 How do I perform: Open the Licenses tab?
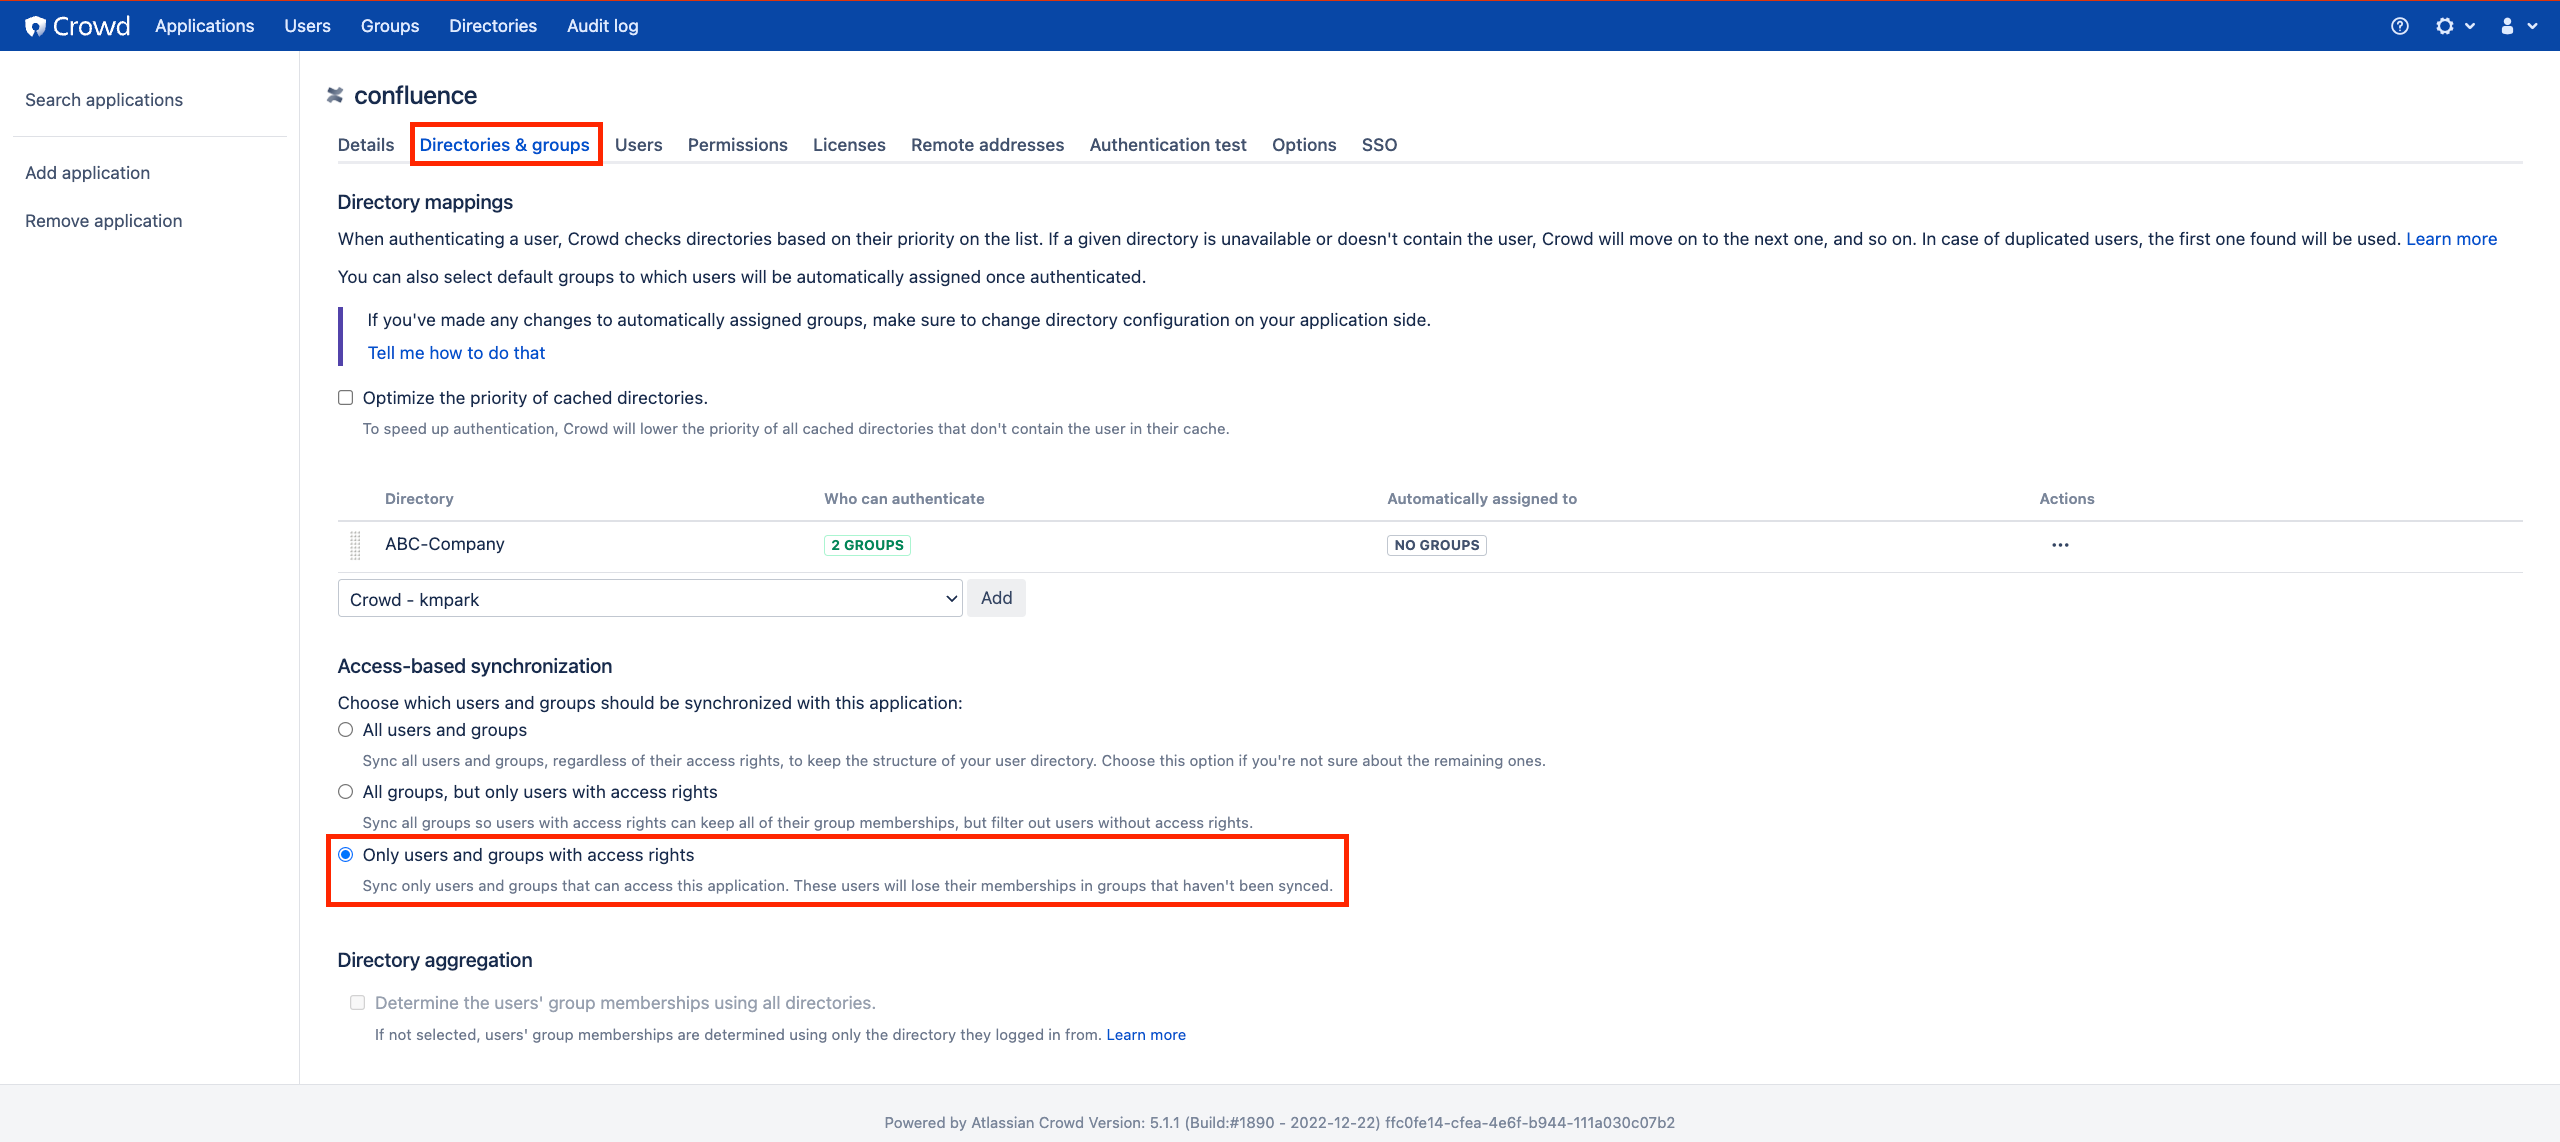pos(849,145)
